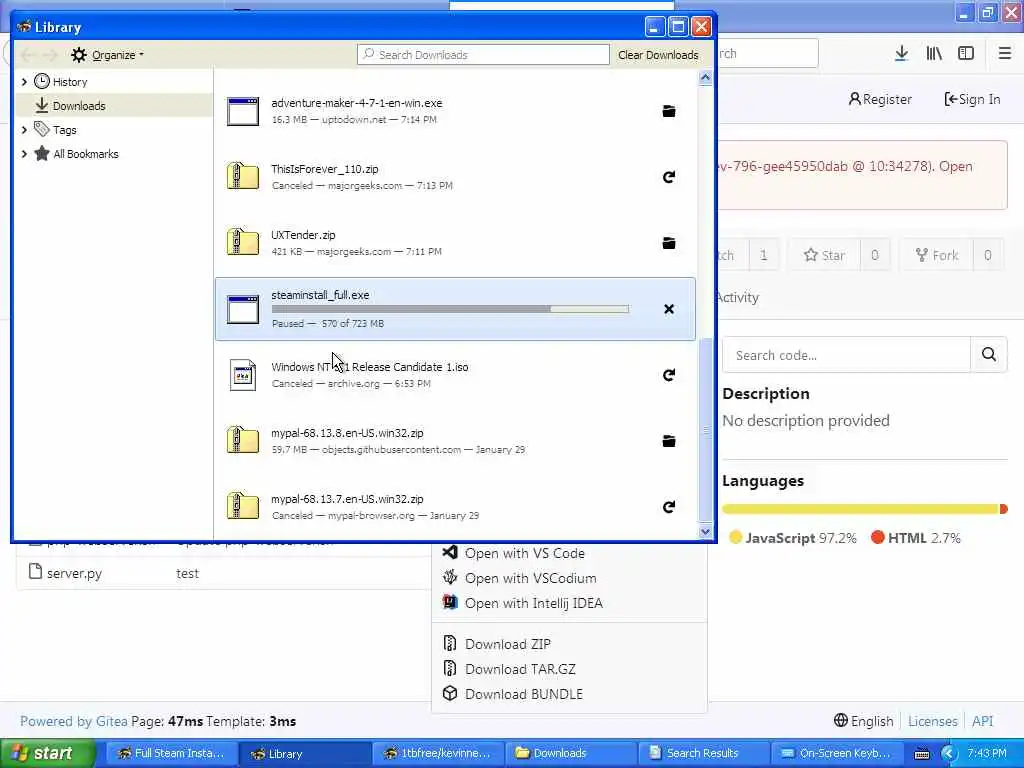Switch to Search Results taskbar button
Screen dimensions: 1024x768
pyautogui.click(x=704, y=754)
